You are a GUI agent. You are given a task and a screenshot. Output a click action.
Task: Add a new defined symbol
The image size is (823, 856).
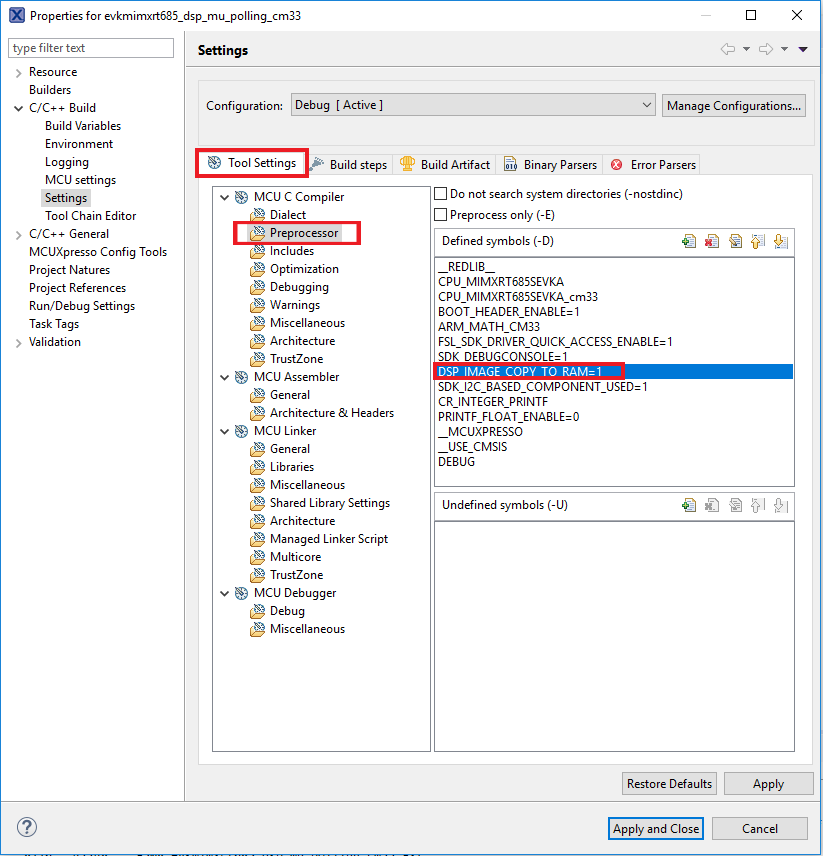point(689,241)
